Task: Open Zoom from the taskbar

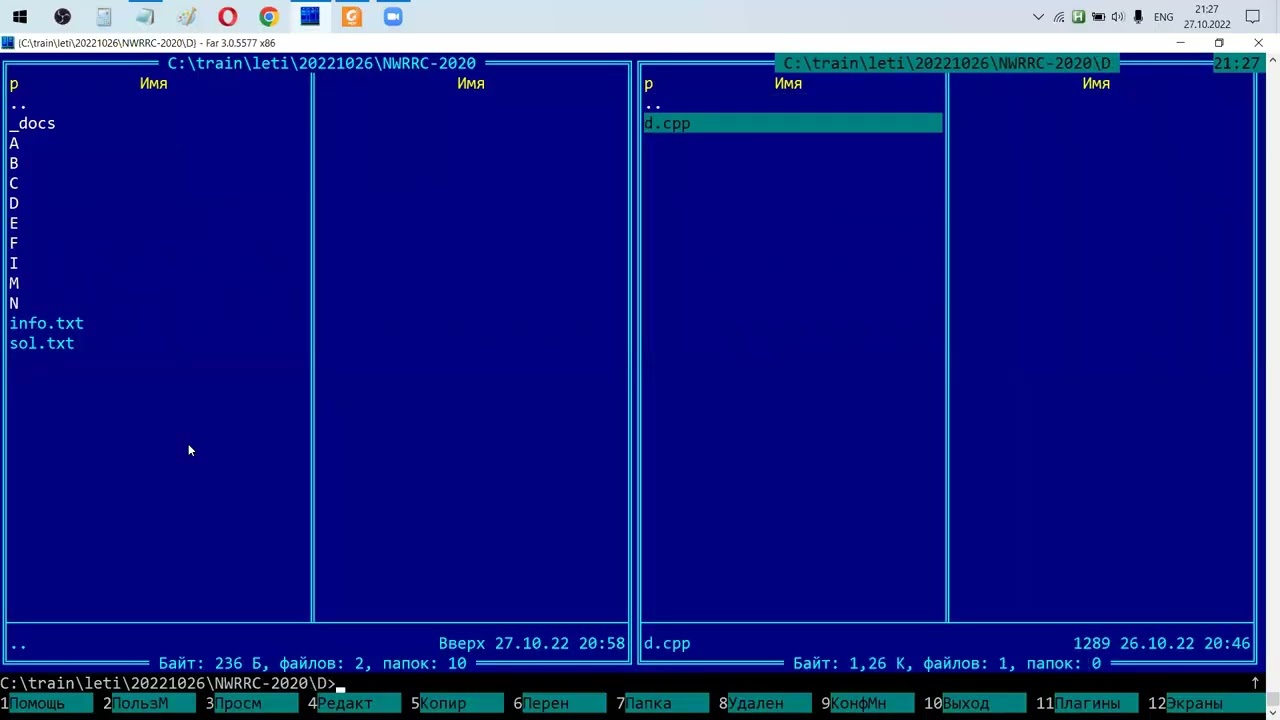Action: 393,17
